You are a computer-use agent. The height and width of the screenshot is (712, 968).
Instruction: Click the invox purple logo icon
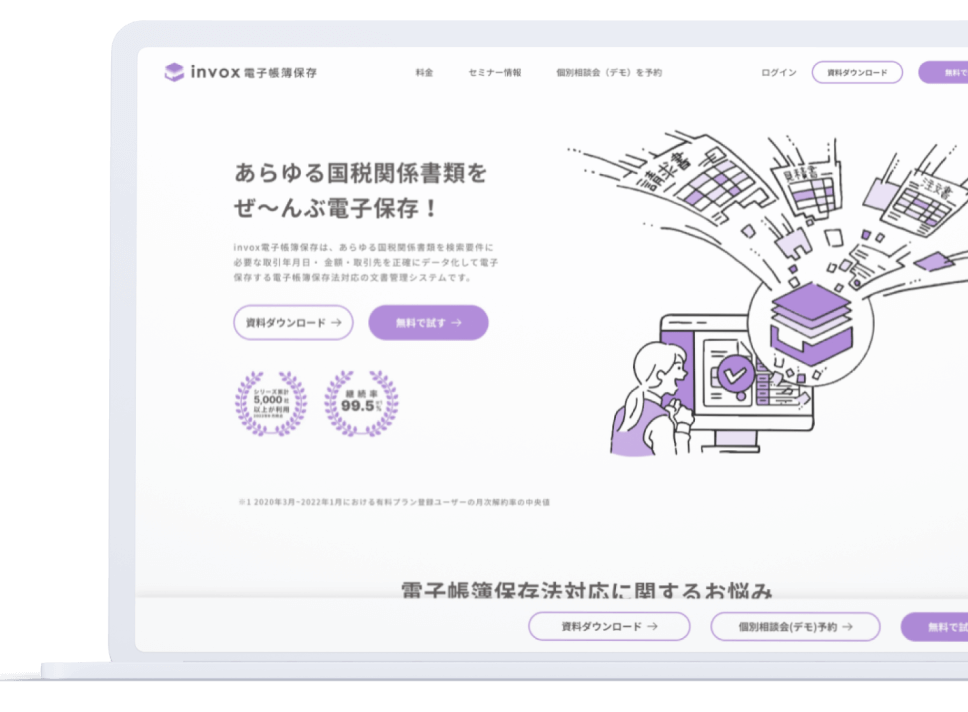pyautogui.click(x=174, y=72)
